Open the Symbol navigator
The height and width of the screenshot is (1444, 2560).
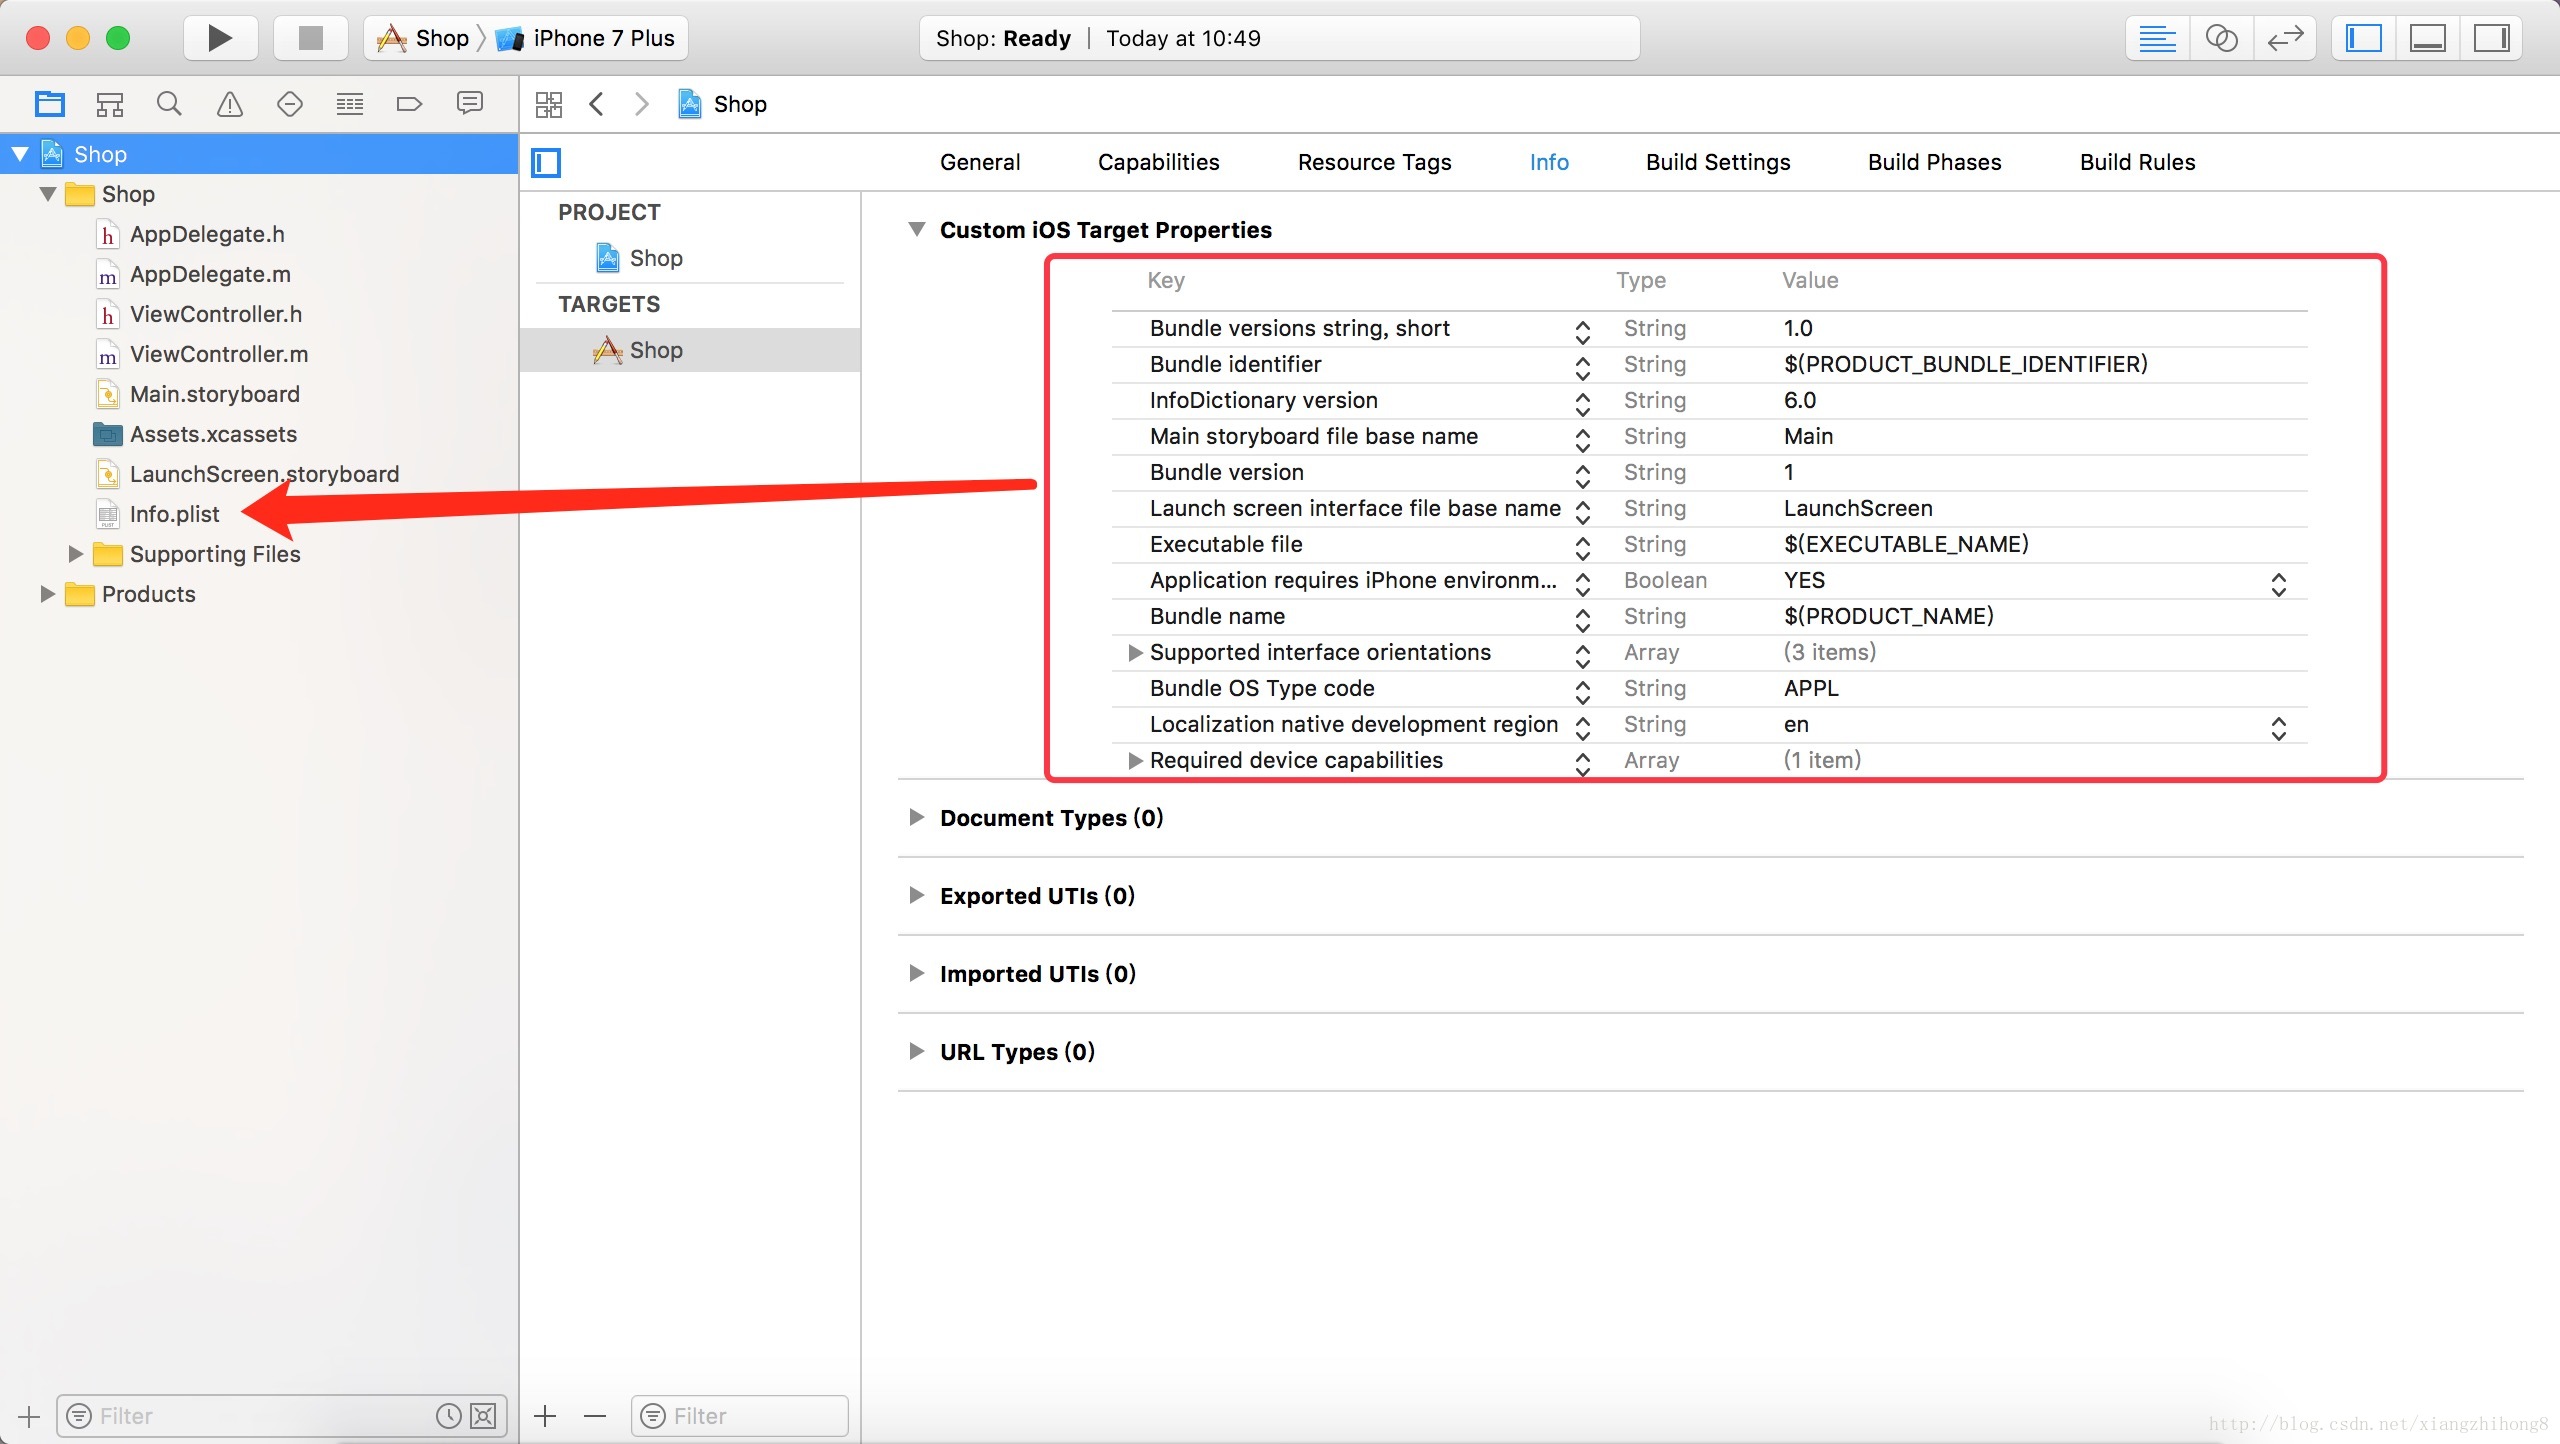pos(109,104)
